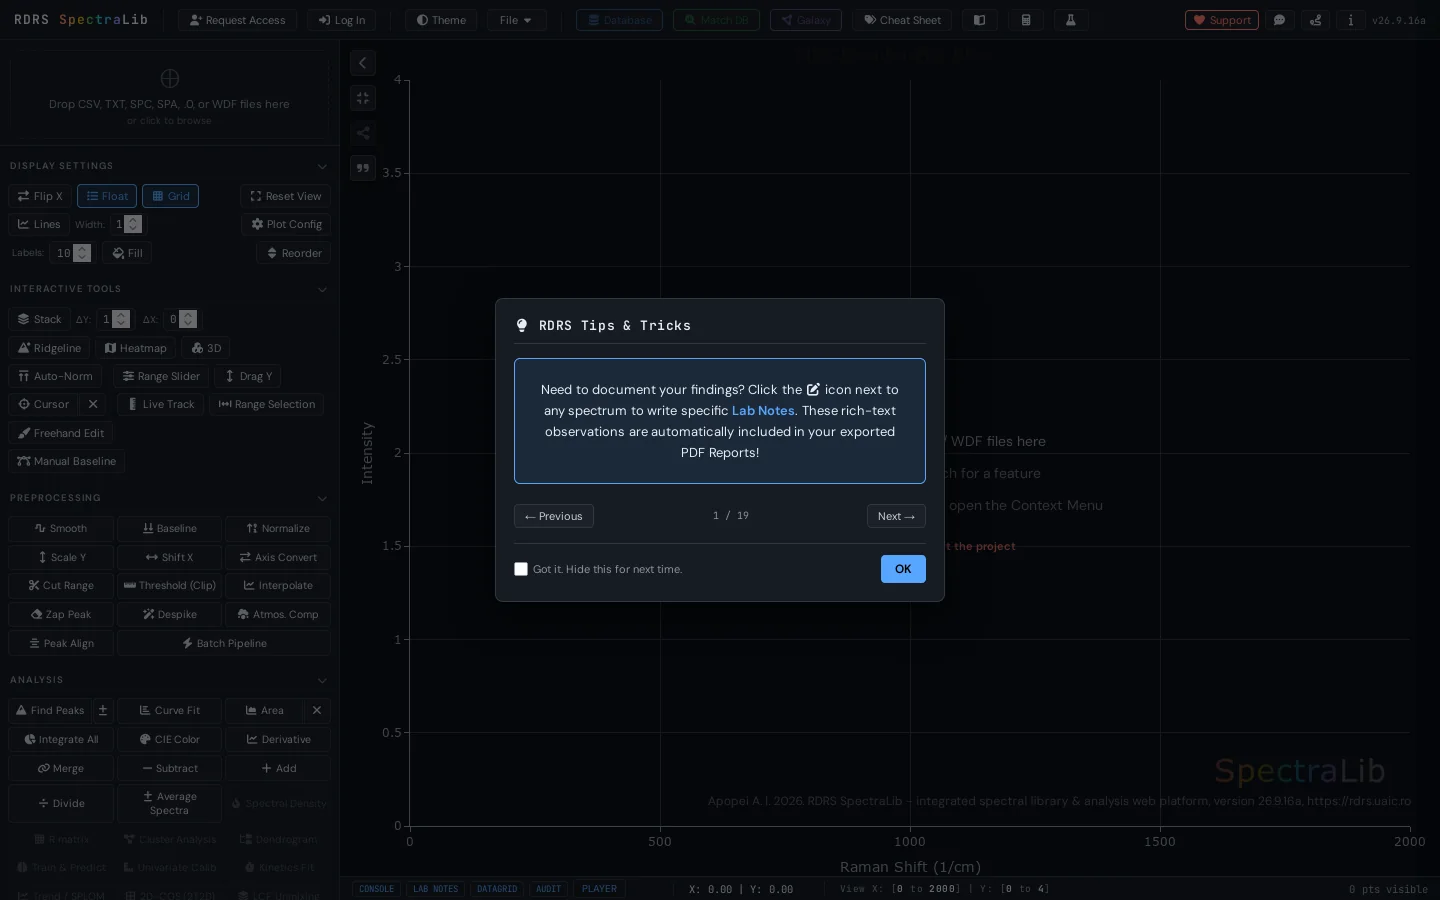Go to the Next tip
Viewport: 1440px width, 900px height.
click(x=896, y=516)
